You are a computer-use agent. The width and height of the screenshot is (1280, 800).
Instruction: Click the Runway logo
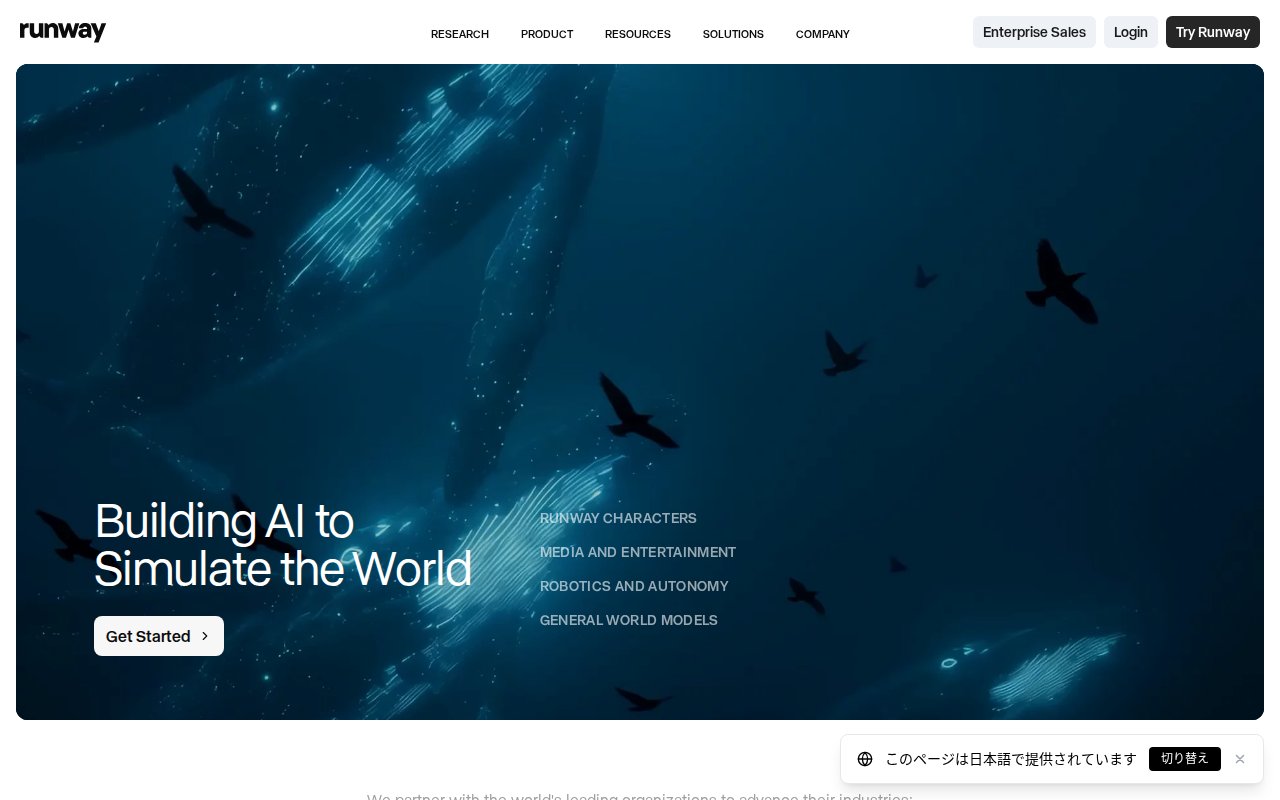[63, 32]
